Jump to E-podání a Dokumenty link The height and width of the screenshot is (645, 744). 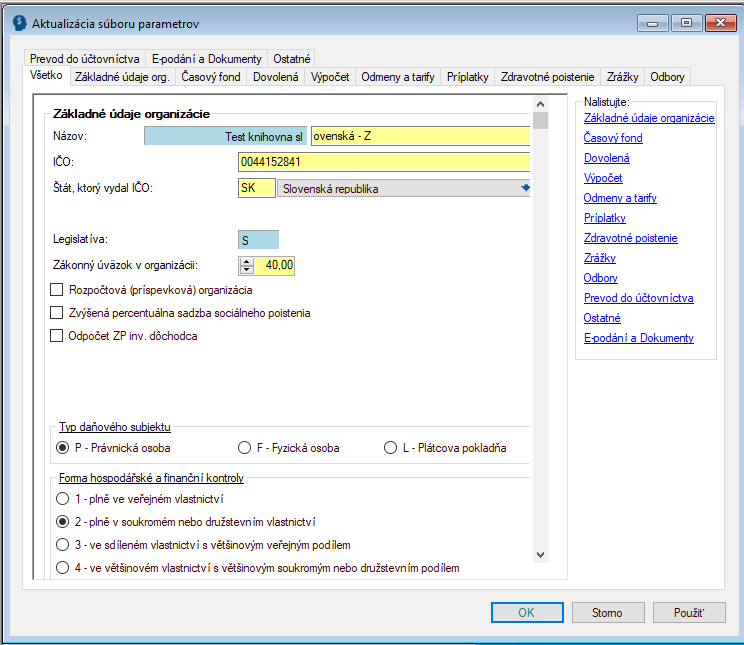[639, 337]
